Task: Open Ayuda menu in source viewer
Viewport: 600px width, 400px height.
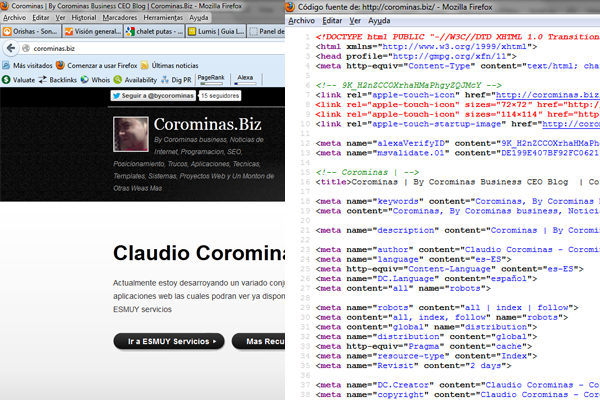Action: pos(379,21)
